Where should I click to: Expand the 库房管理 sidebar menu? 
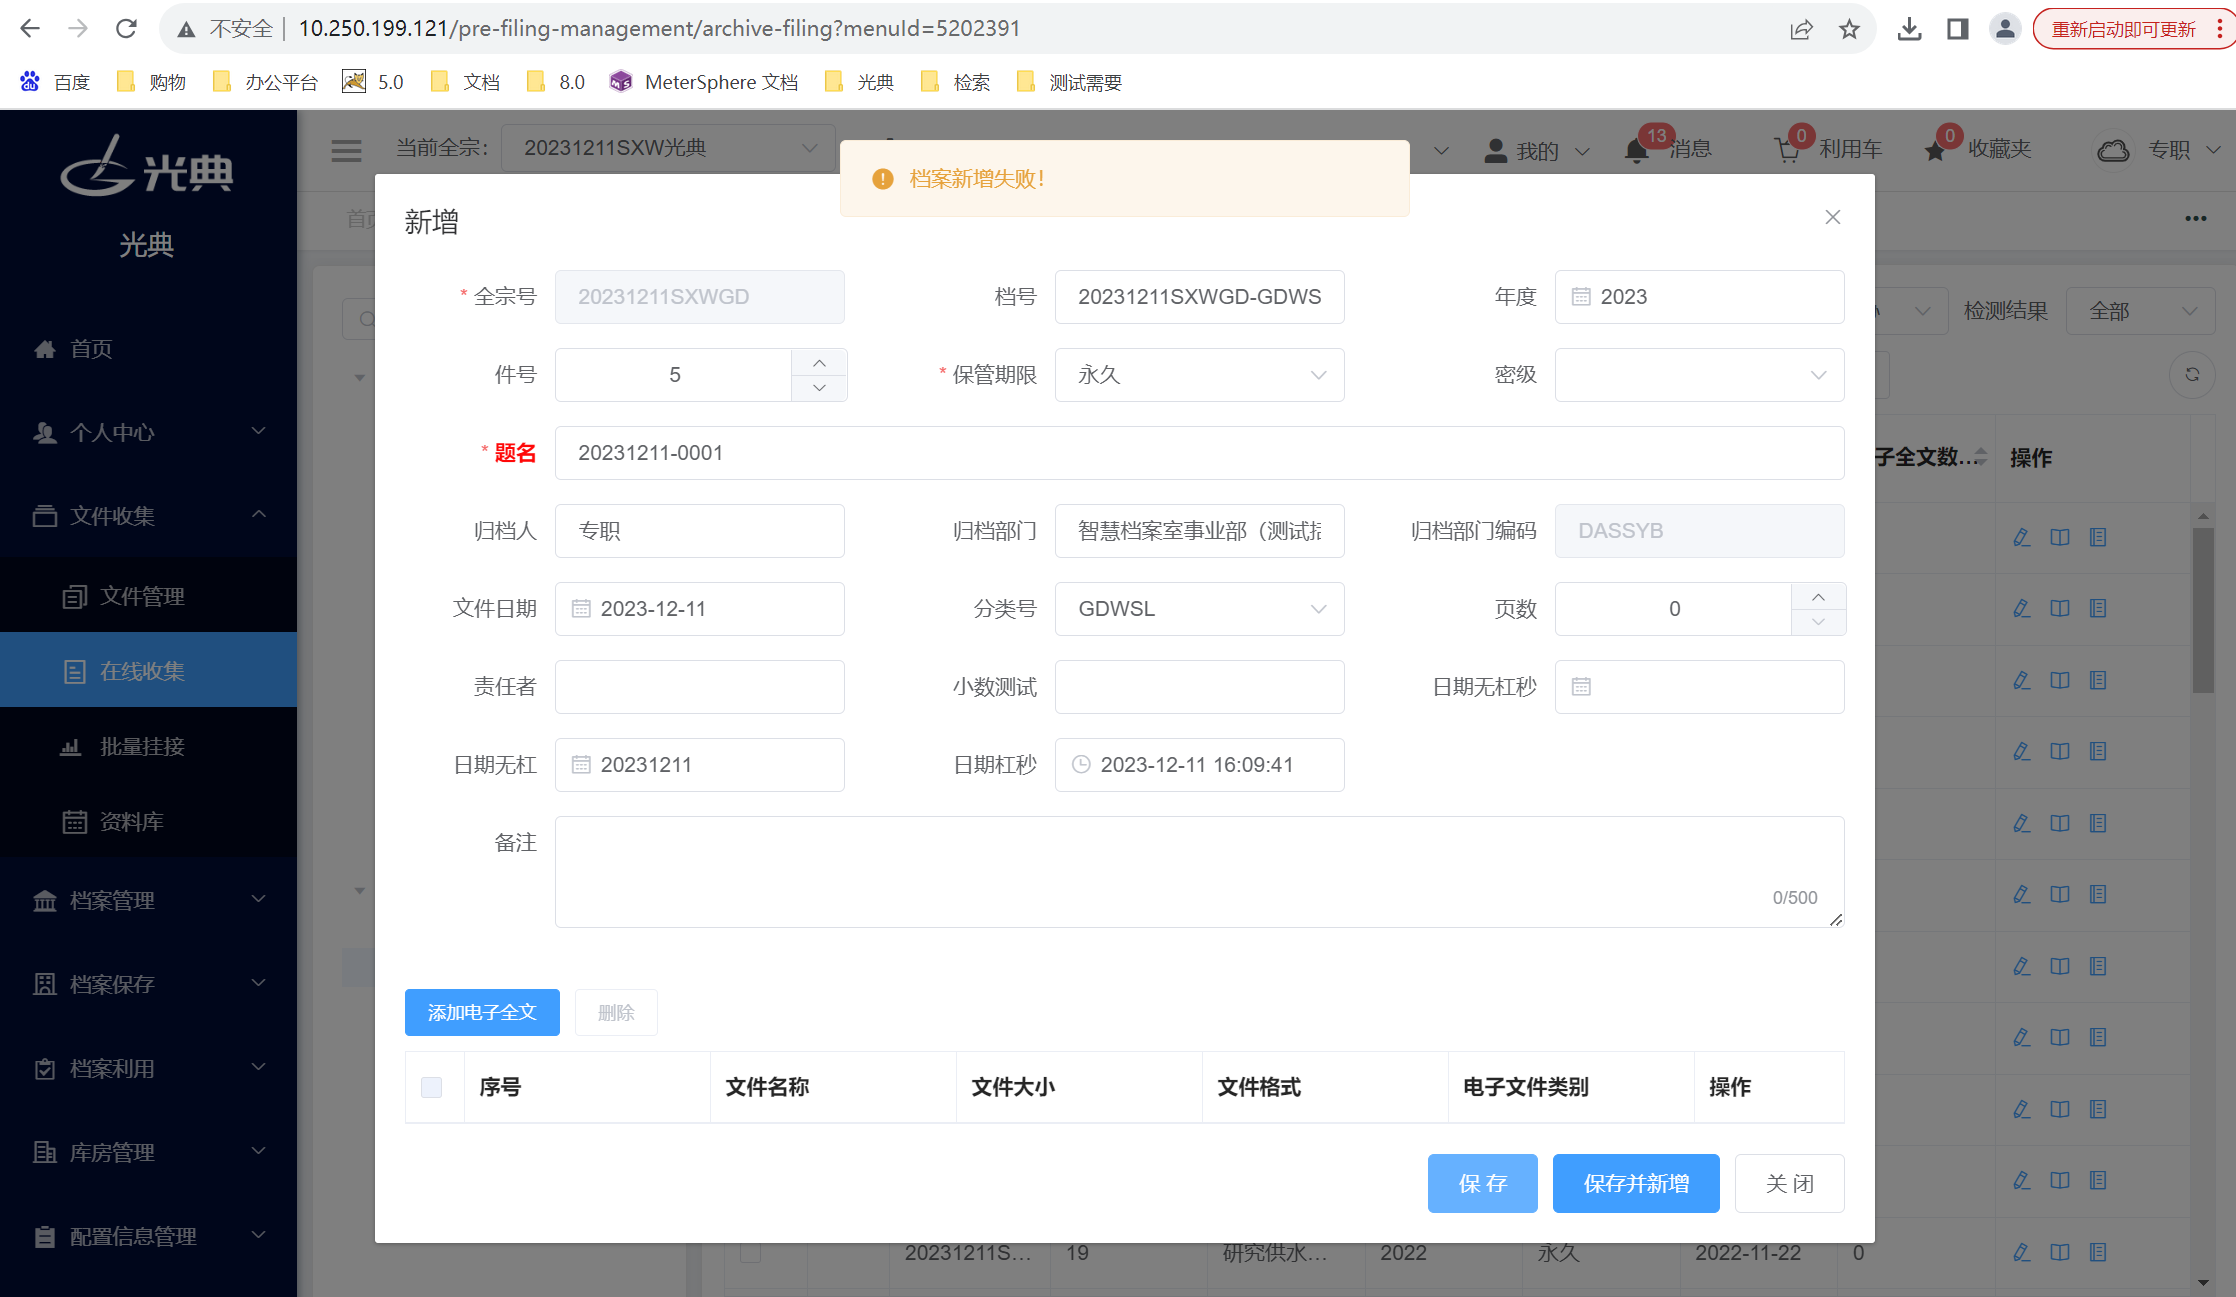(148, 1152)
